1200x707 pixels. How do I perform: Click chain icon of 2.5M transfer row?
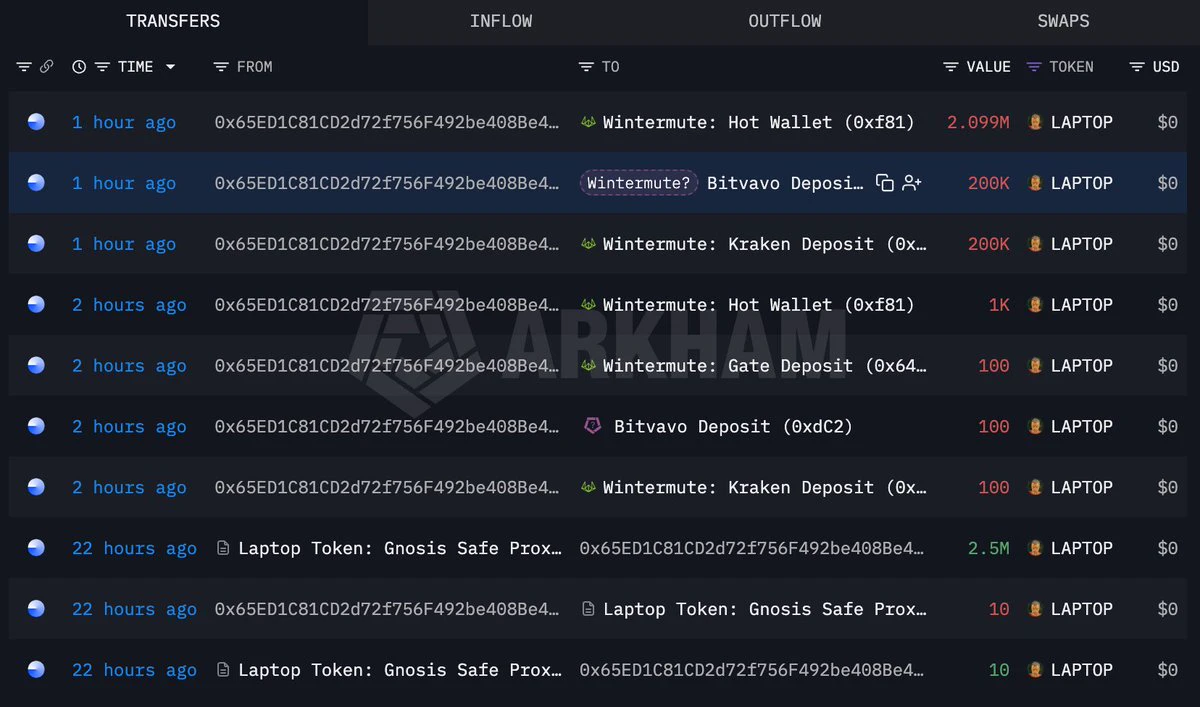point(36,548)
